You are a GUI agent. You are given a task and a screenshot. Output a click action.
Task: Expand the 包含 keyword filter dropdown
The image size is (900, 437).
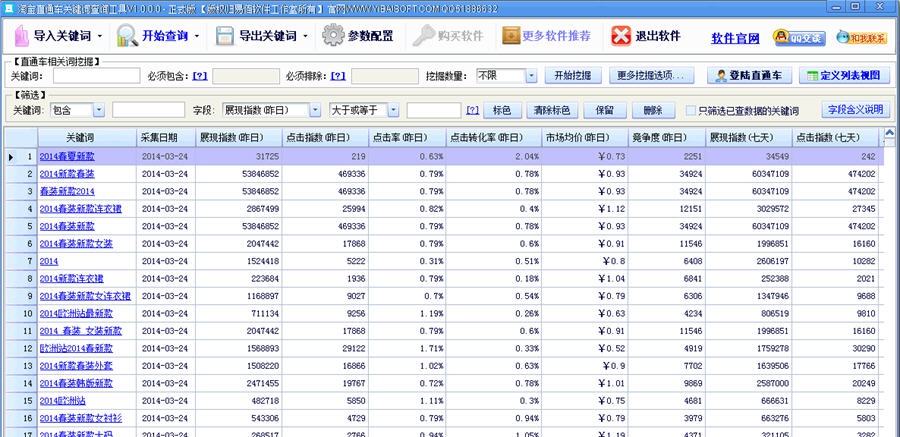click(x=99, y=110)
